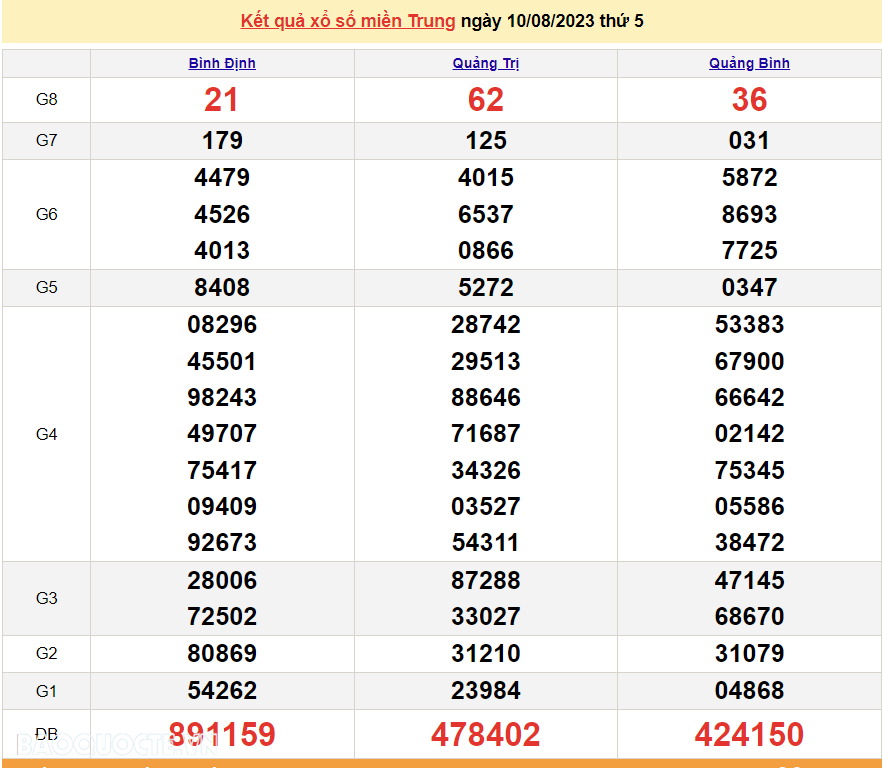Click the special prize number 424150
Viewport: 883px width, 768px height.
coord(749,735)
